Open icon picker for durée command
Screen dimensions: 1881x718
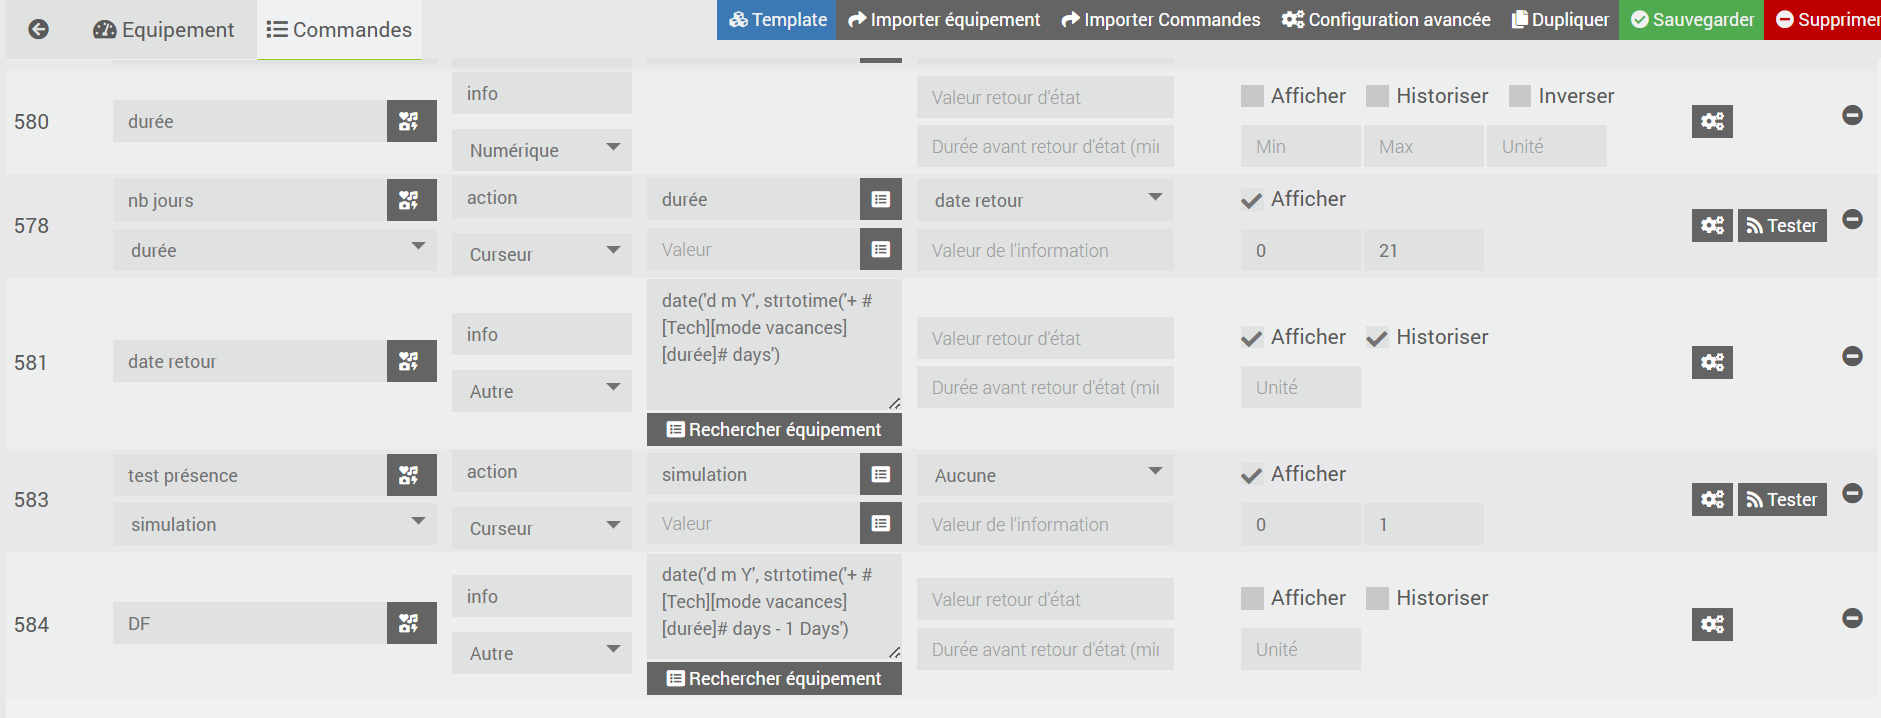(411, 121)
